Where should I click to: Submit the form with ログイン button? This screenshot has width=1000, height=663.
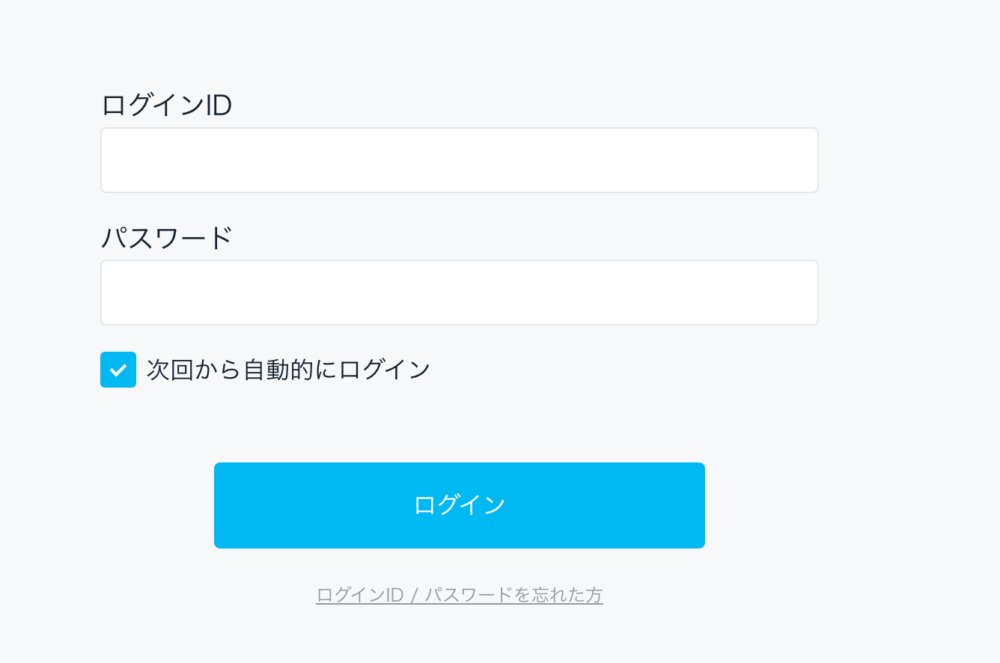459,506
